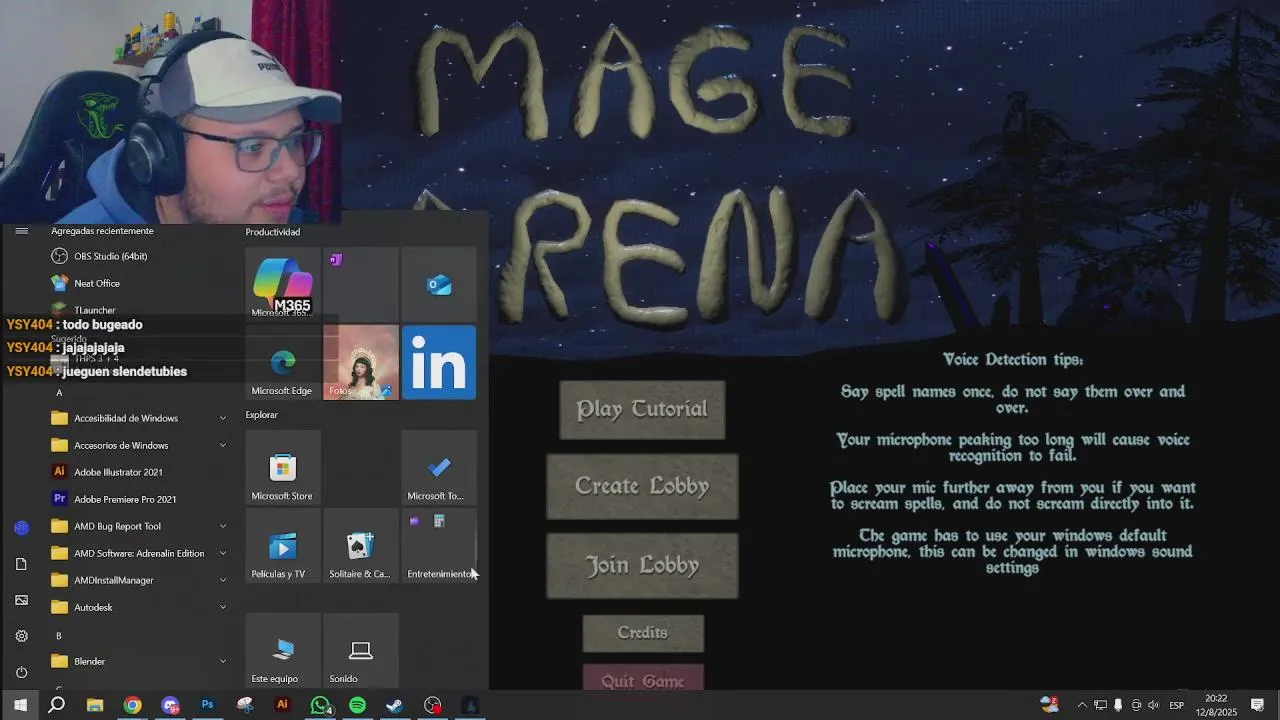Open the Películas y TV tile
This screenshot has width=1280, height=720.
click(283, 546)
